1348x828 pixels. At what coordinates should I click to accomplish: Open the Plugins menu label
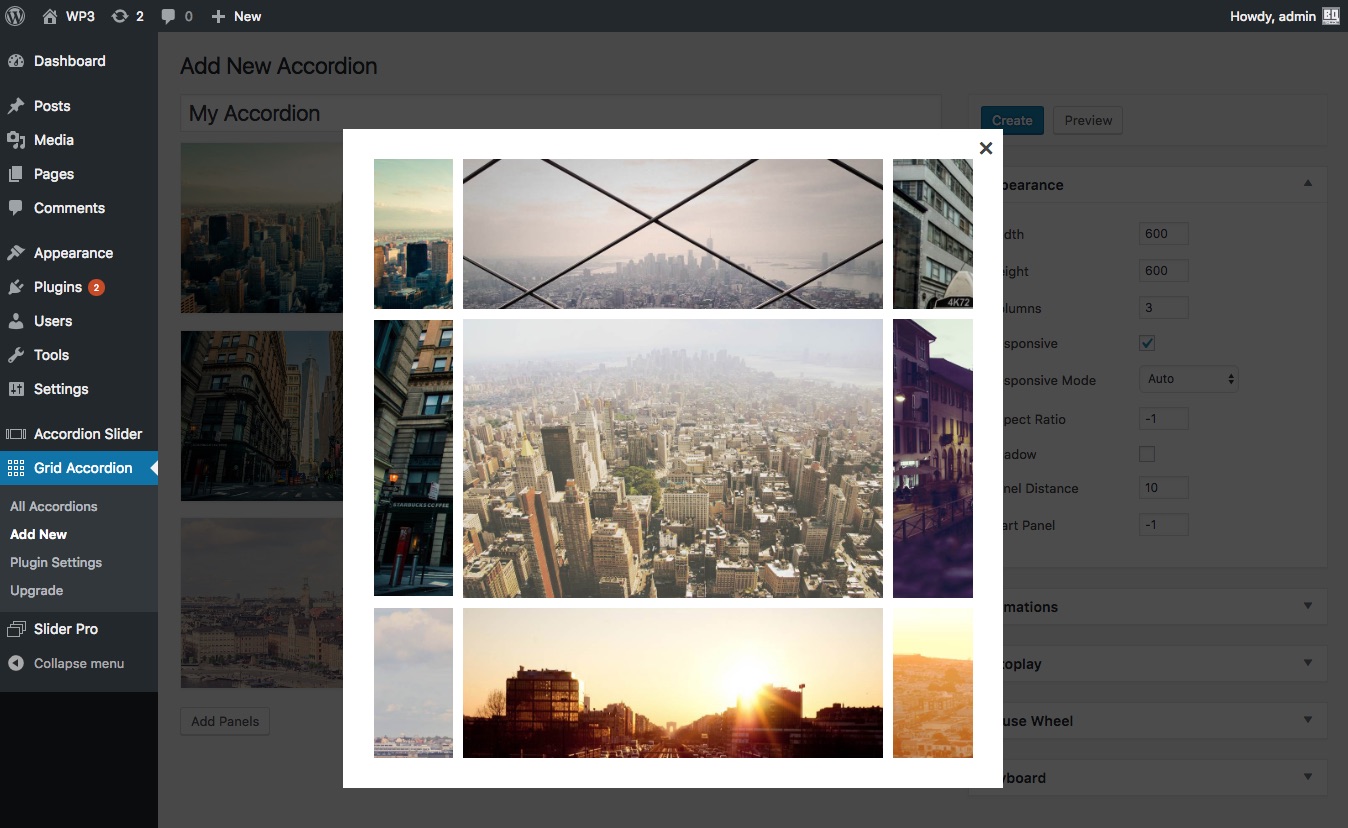click(x=58, y=287)
